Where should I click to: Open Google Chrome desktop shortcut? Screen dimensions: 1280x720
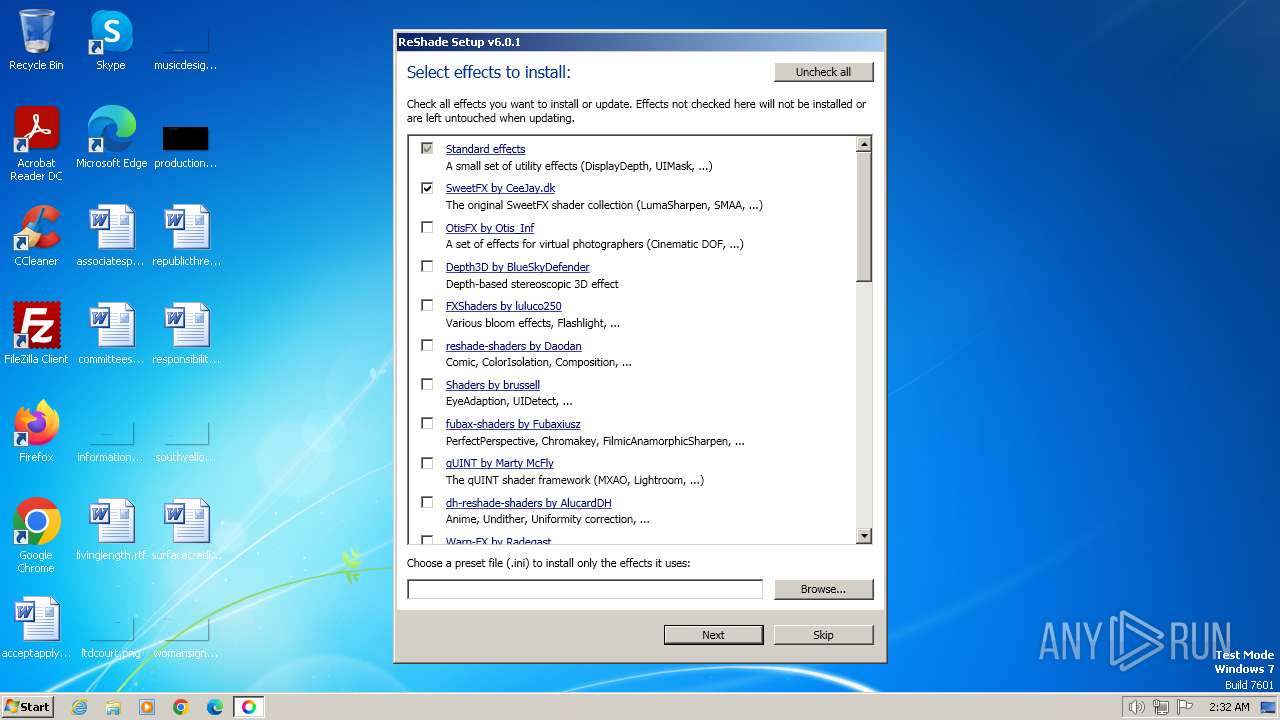pos(36,535)
